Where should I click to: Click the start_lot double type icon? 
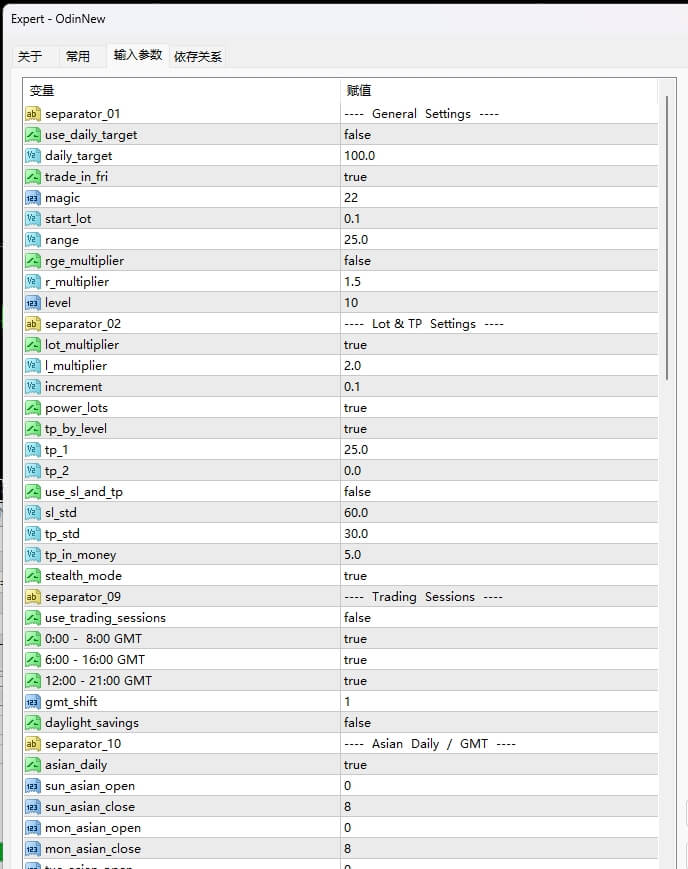click(32, 219)
